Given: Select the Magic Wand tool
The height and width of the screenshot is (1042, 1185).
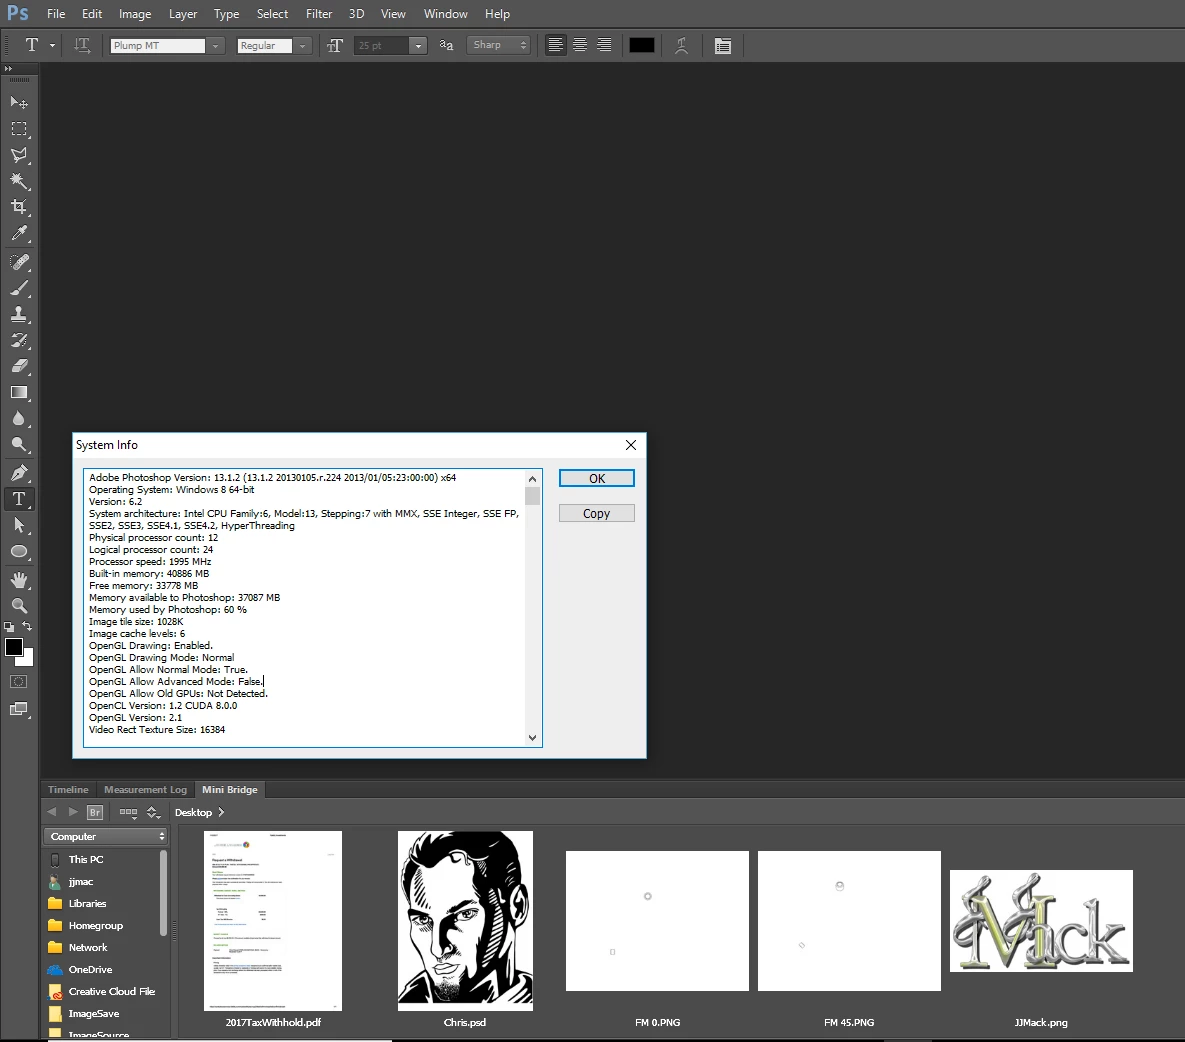Looking at the screenshot, I should pos(19,181).
